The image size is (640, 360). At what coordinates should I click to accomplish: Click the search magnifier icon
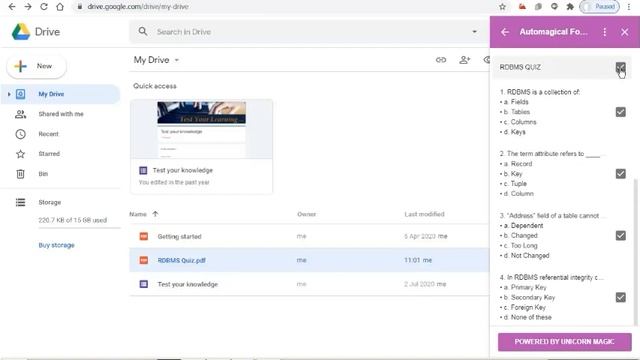point(142,31)
